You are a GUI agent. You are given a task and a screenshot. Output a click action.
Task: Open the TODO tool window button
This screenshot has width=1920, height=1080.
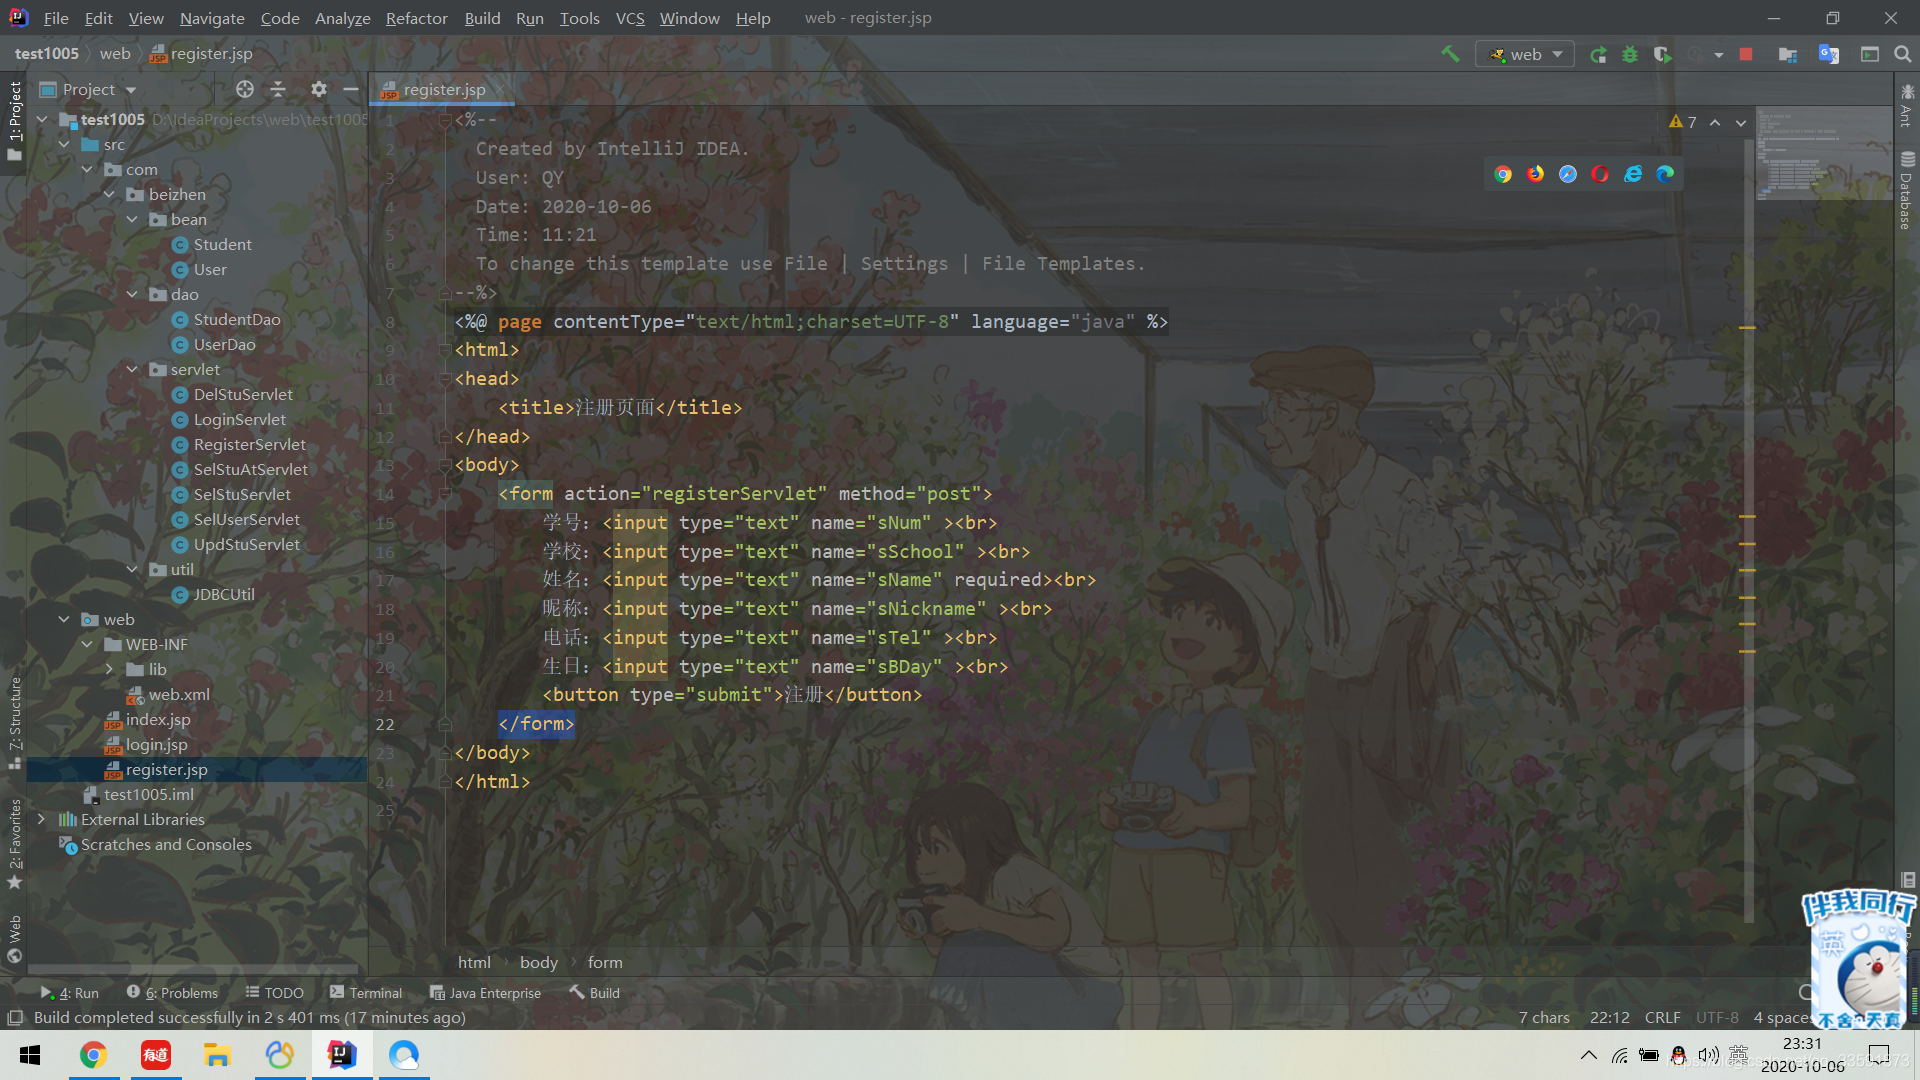[x=275, y=993]
